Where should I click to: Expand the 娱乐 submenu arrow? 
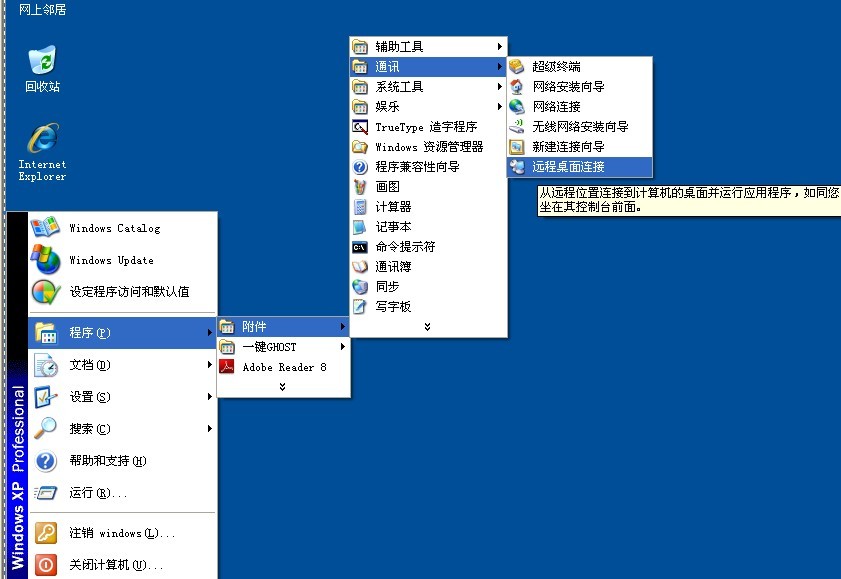499,107
